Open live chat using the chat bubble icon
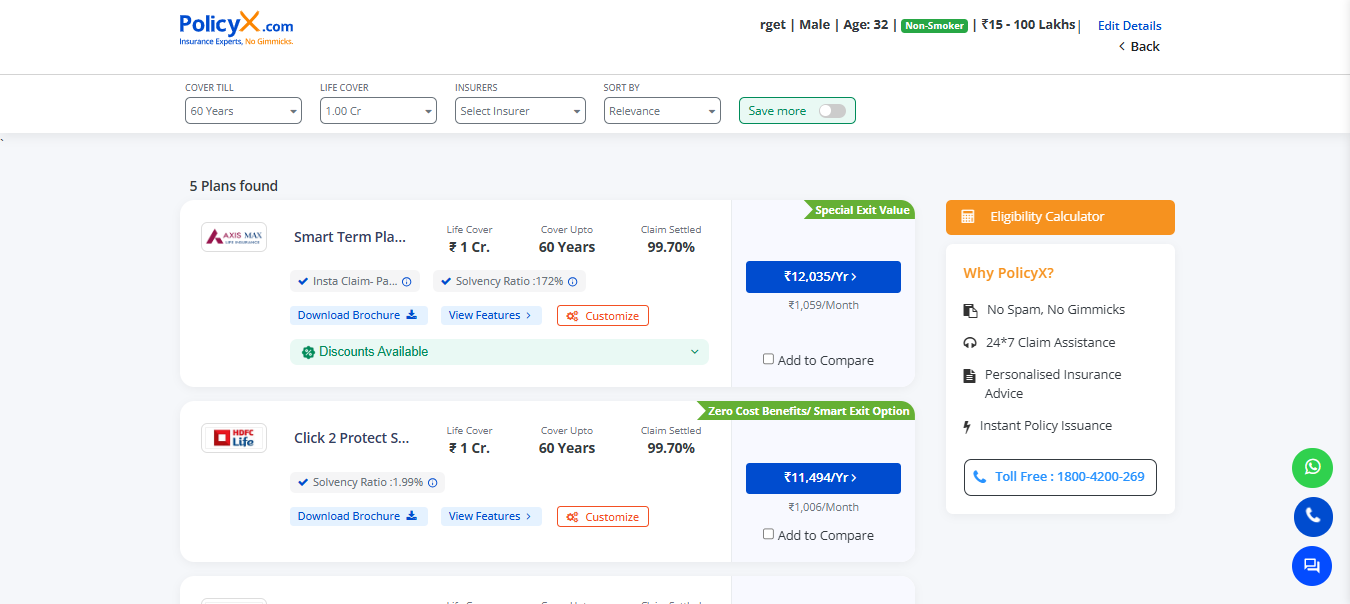Image resolution: width=1350 pixels, height=604 pixels. (1312, 565)
